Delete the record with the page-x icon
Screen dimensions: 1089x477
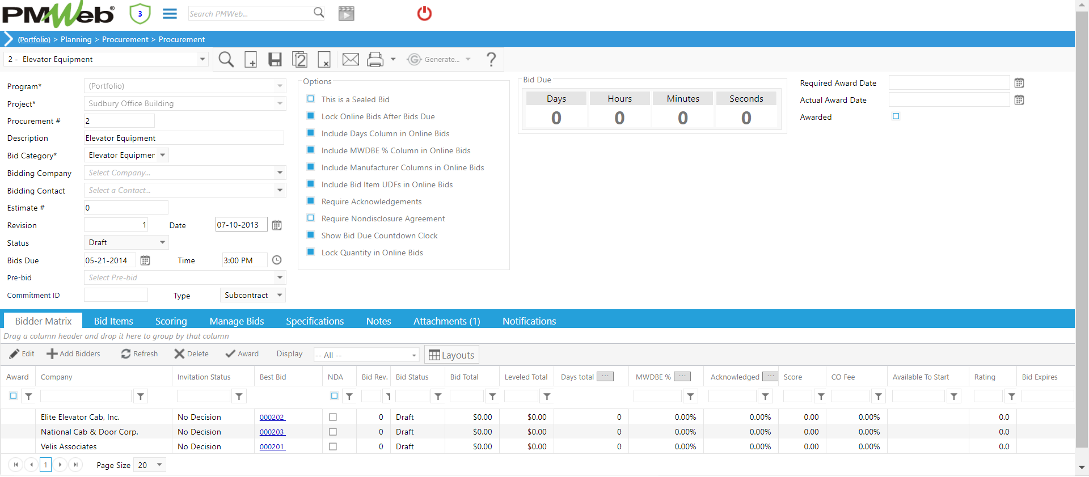point(324,60)
